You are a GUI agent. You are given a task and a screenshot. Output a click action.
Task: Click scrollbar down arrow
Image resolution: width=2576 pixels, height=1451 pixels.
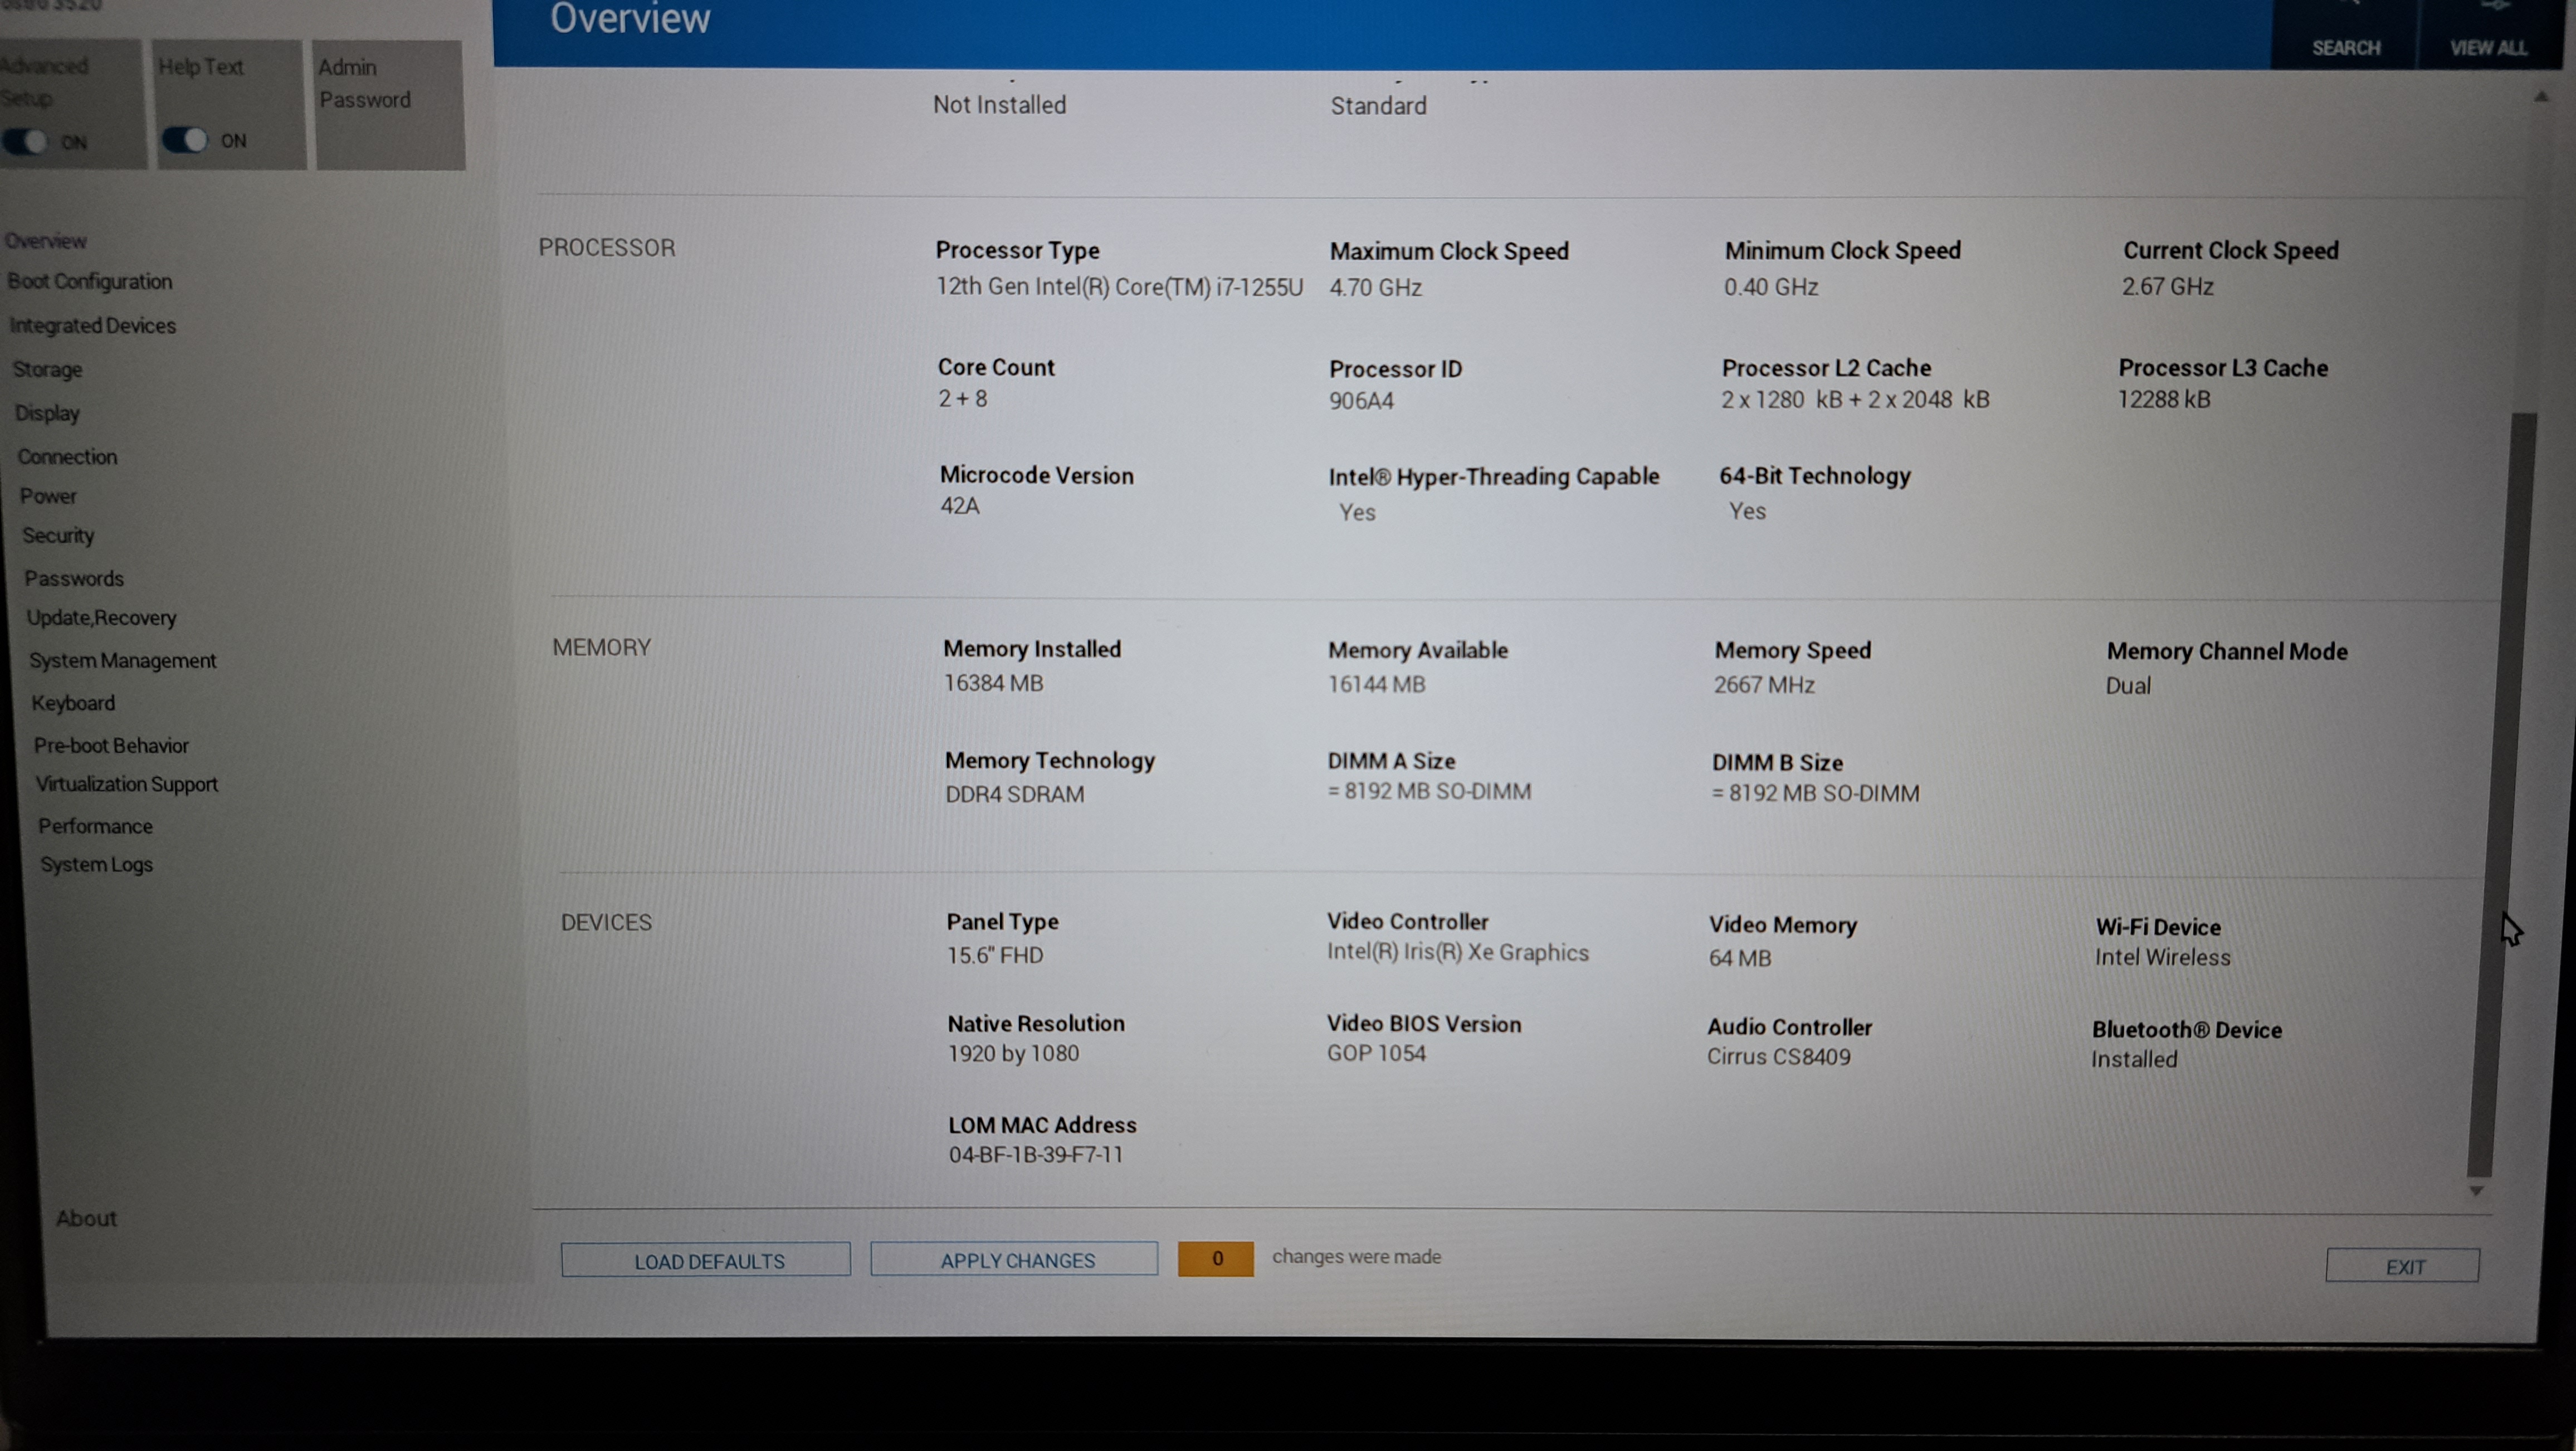pos(2476,1191)
